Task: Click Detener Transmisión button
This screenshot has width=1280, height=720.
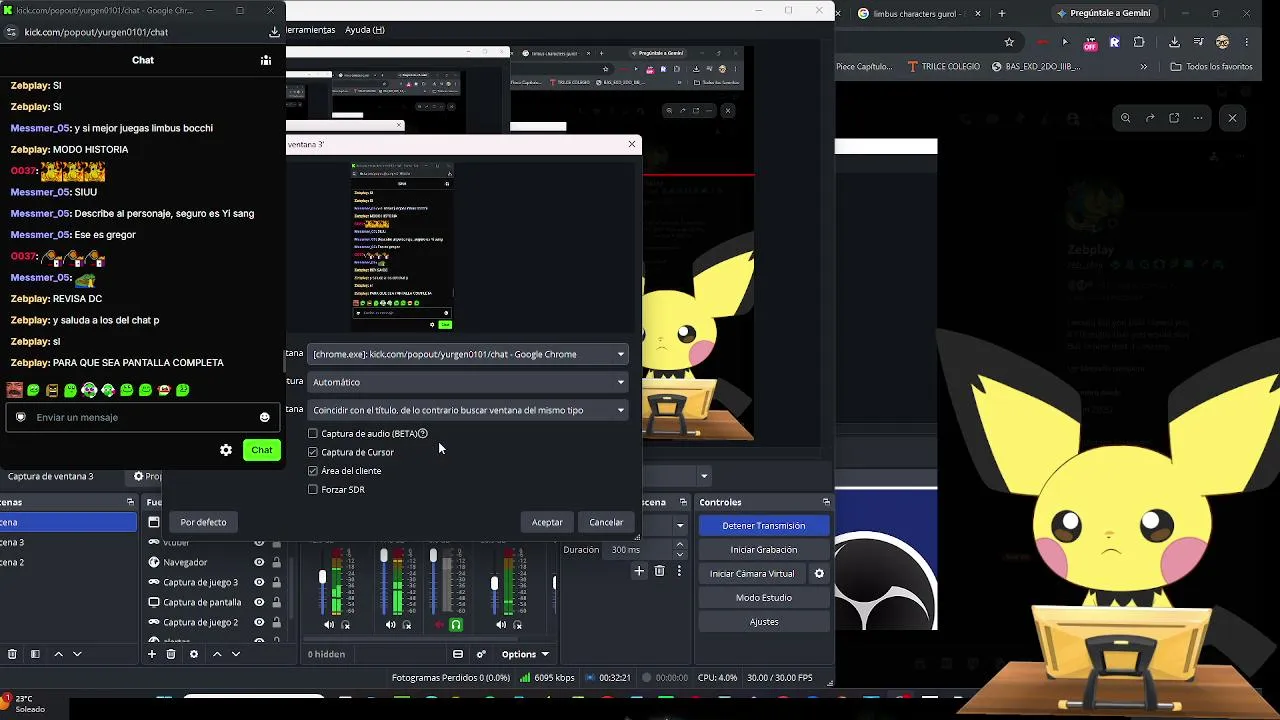Action: (764, 526)
